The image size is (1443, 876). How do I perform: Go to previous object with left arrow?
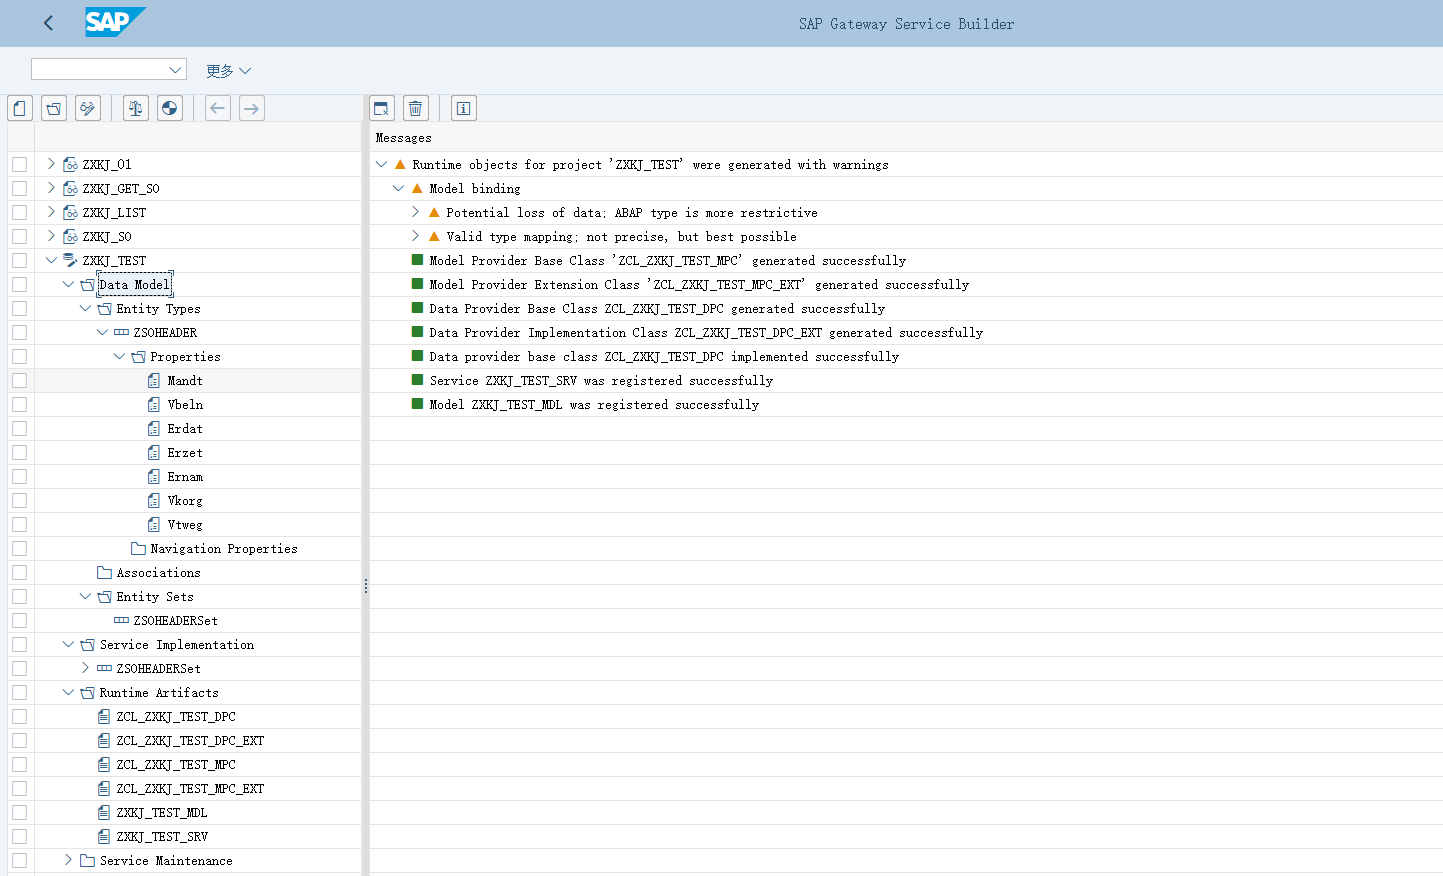point(218,108)
